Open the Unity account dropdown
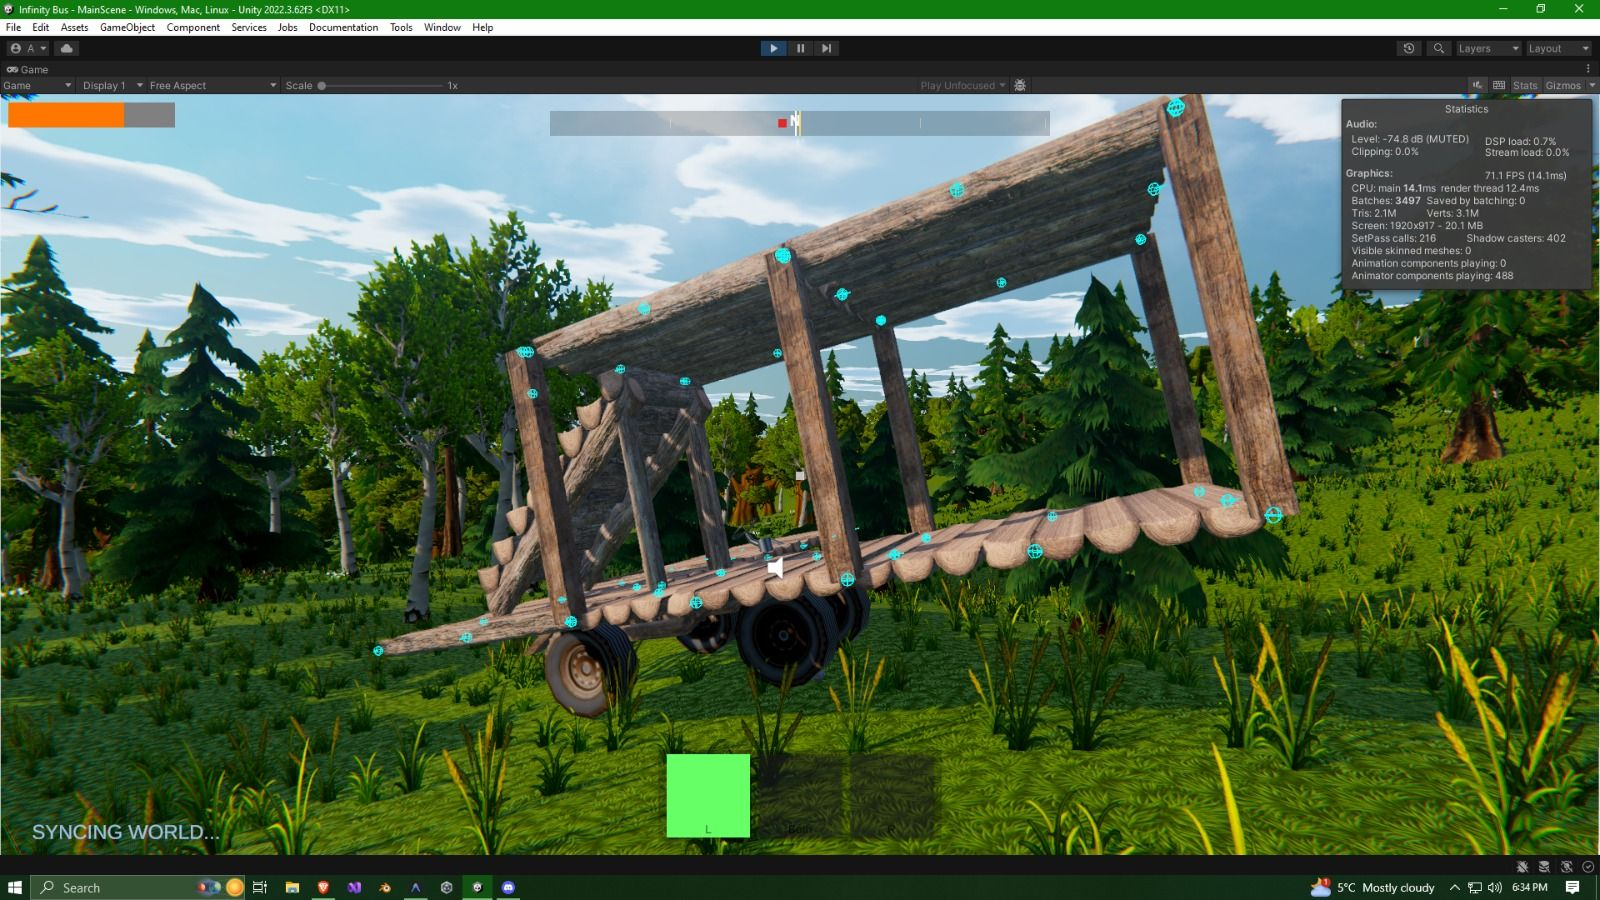Screen dimensions: 1600x900 (x=28, y=48)
